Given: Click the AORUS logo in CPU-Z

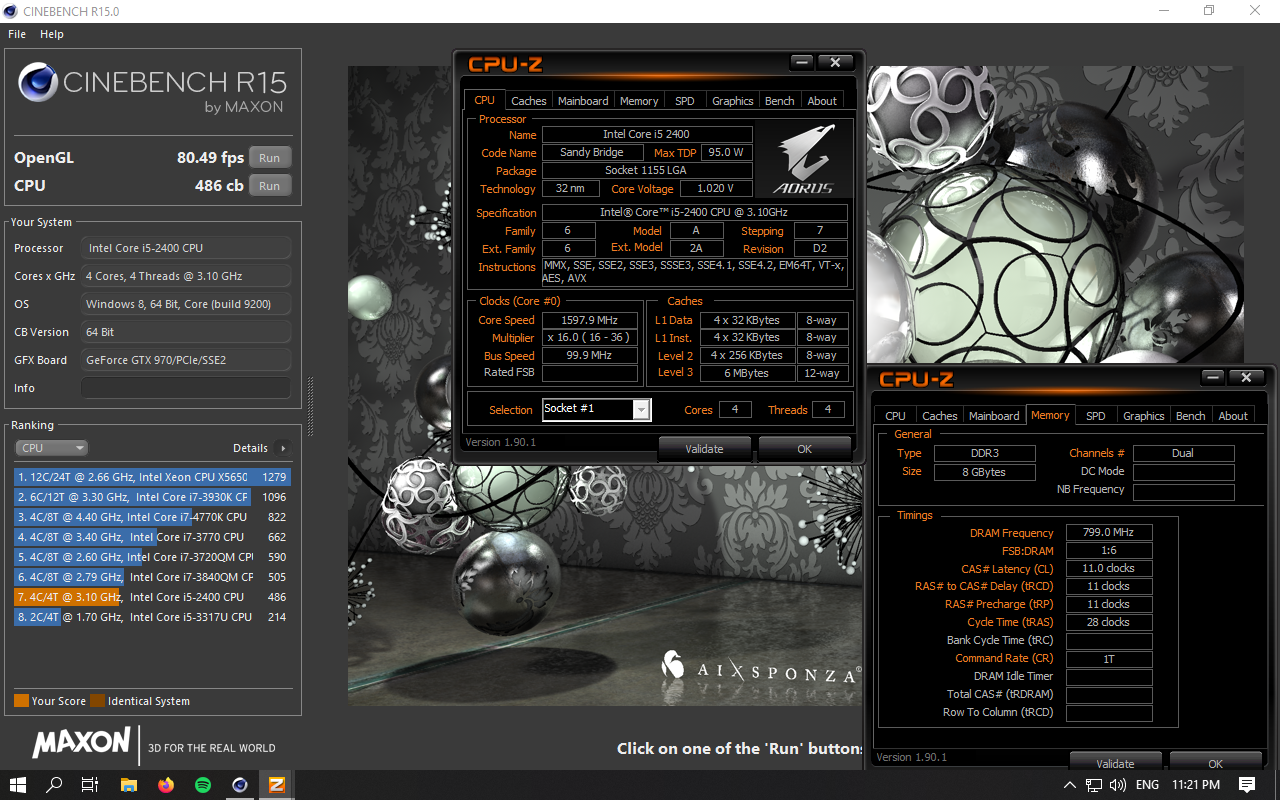Looking at the screenshot, I should tap(803, 159).
